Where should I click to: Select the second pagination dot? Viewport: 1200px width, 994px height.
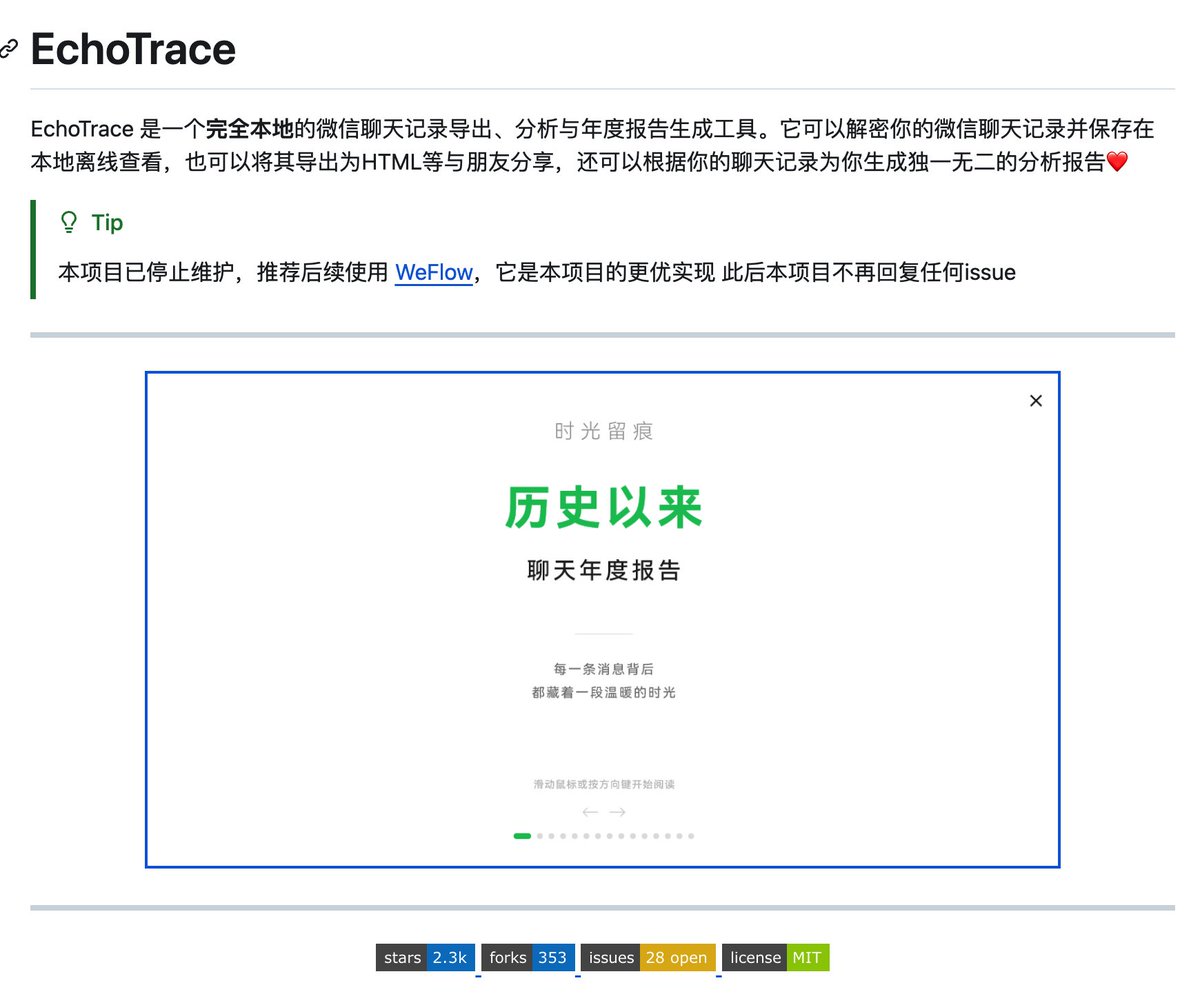pos(539,835)
